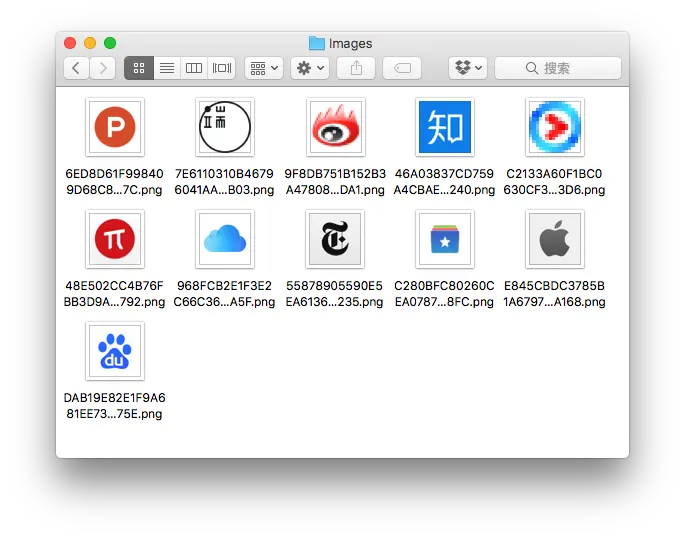The width and height of the screenshot is (685, 538).
Task: Select the Weibo eye logo thumbnail
Action: pyautogui.click(x=336, y=127)
